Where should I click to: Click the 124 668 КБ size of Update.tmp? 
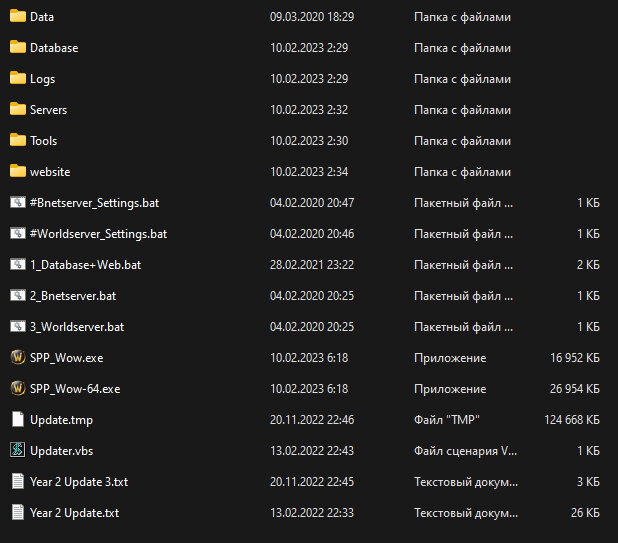(x=572, y=420)
